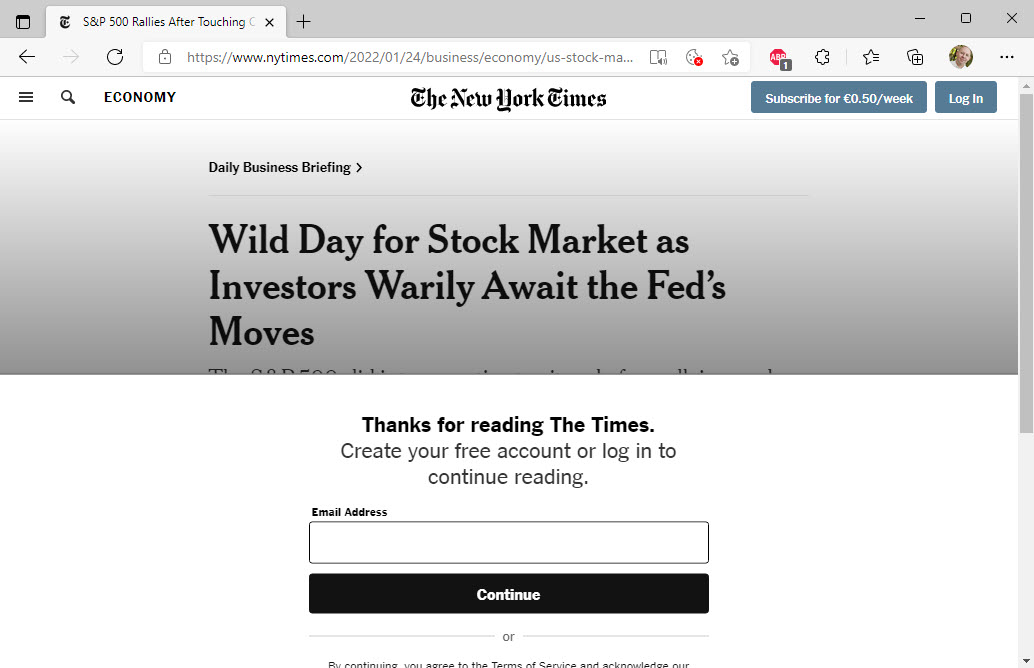Open a new tab with the plus button

pos(303,22)
